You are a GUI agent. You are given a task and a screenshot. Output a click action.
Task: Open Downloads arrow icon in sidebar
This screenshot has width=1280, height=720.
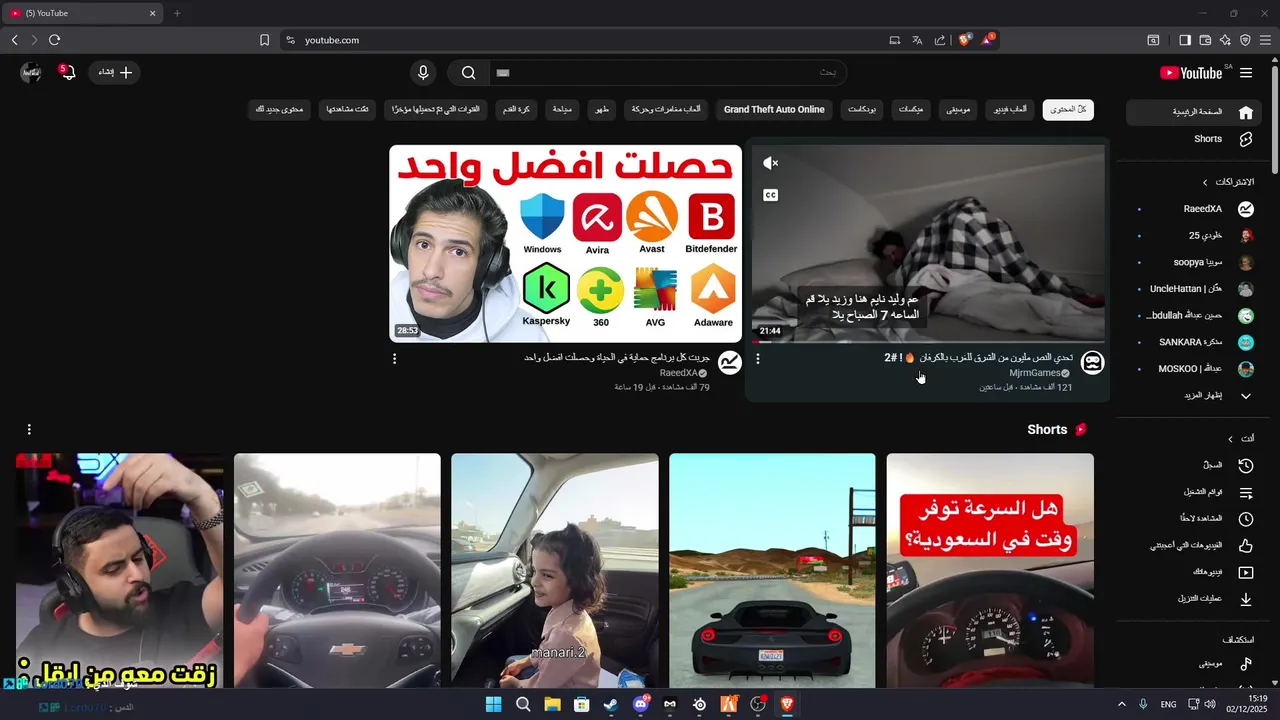(1246, 599)
